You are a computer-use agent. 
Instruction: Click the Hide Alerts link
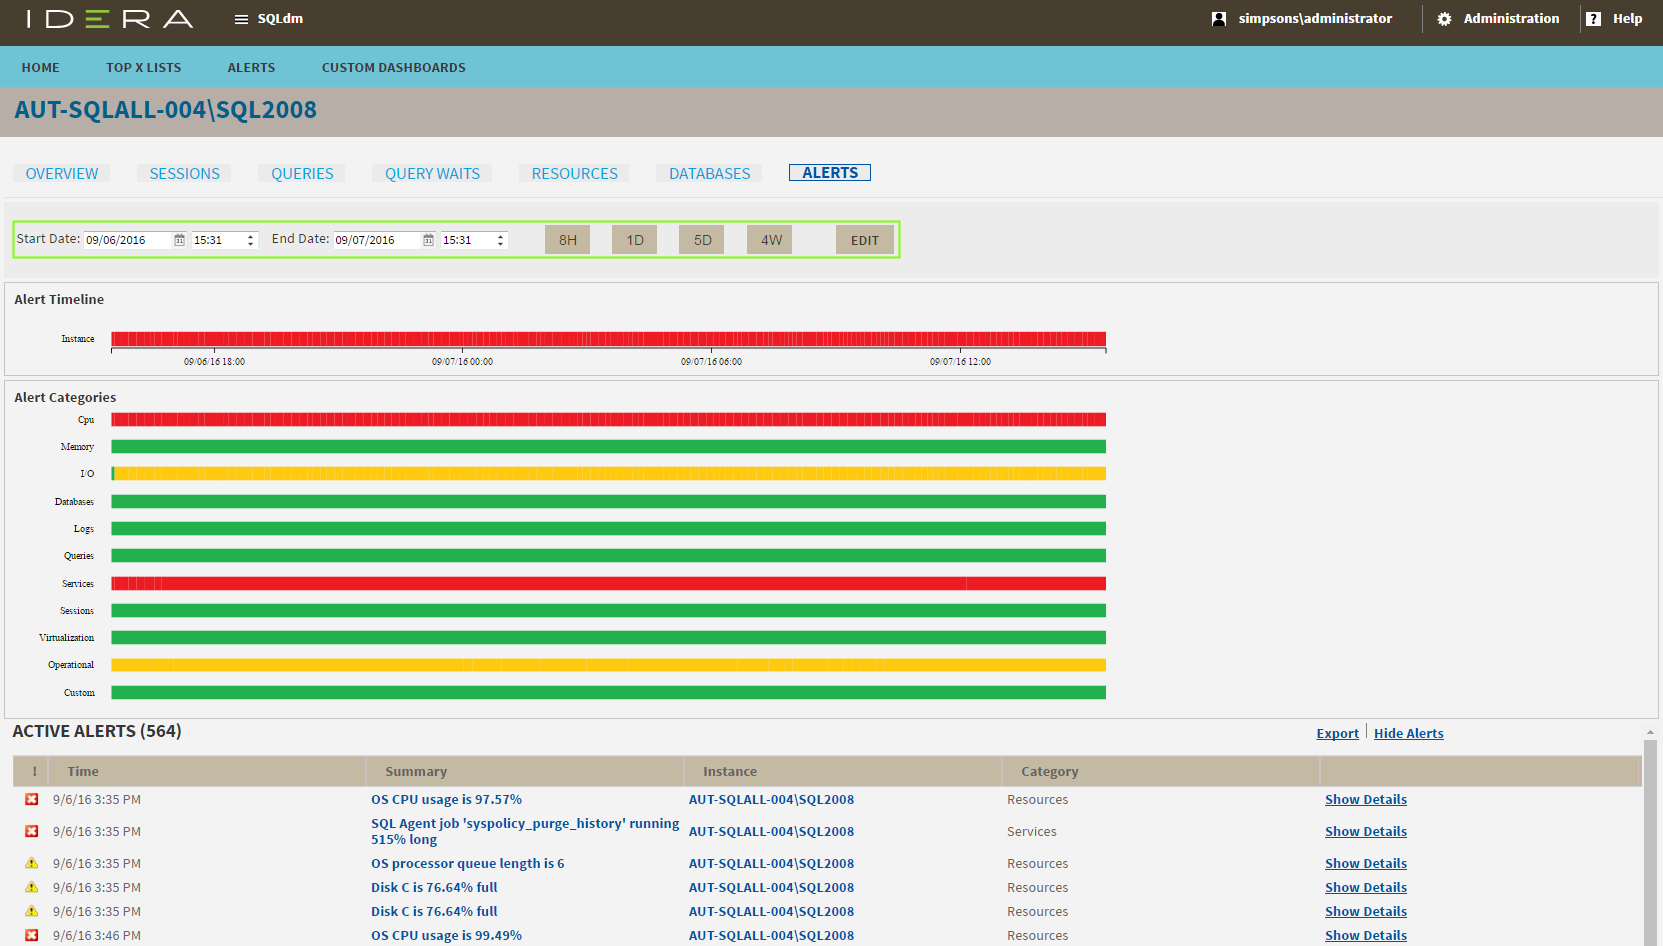tap(1408, 734)
